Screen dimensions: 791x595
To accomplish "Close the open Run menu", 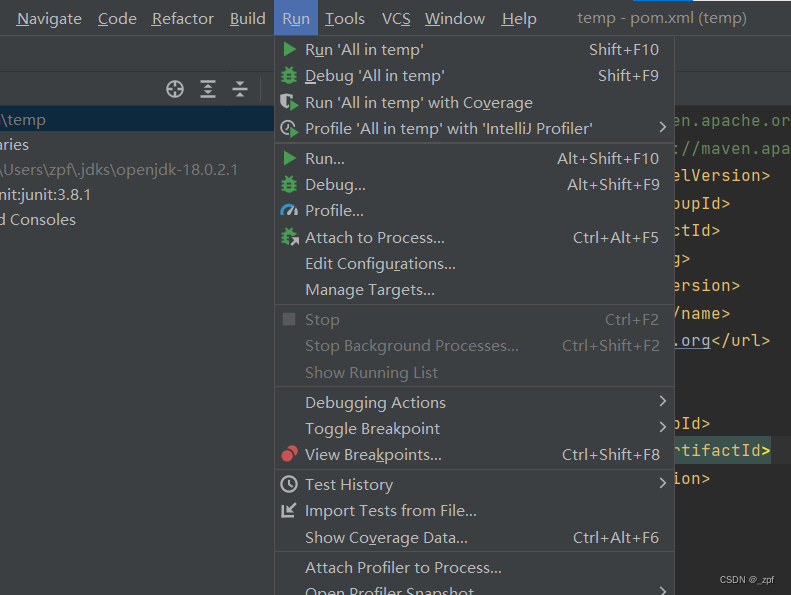I will pyautogui.click(x=296, y=18).
